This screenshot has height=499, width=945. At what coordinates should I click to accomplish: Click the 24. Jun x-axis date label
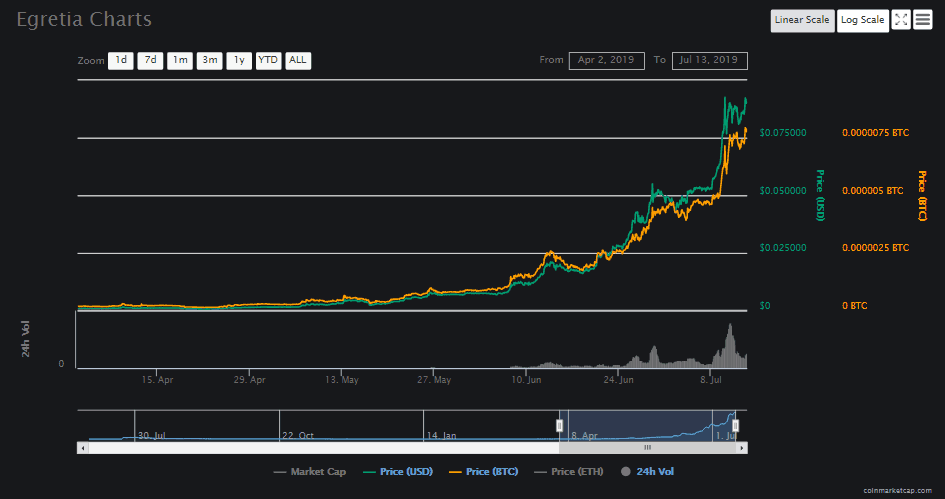click(618, 380)
